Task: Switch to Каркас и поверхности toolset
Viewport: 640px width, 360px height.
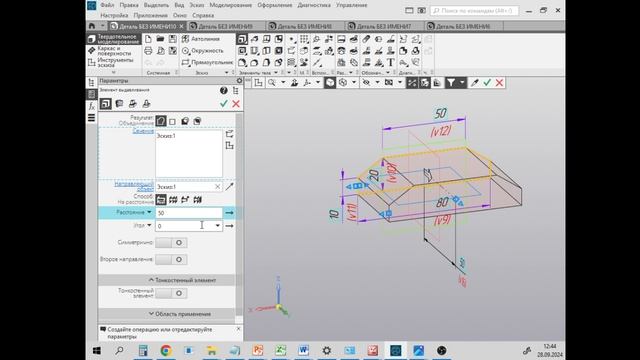Action: (x=114, y=51)
